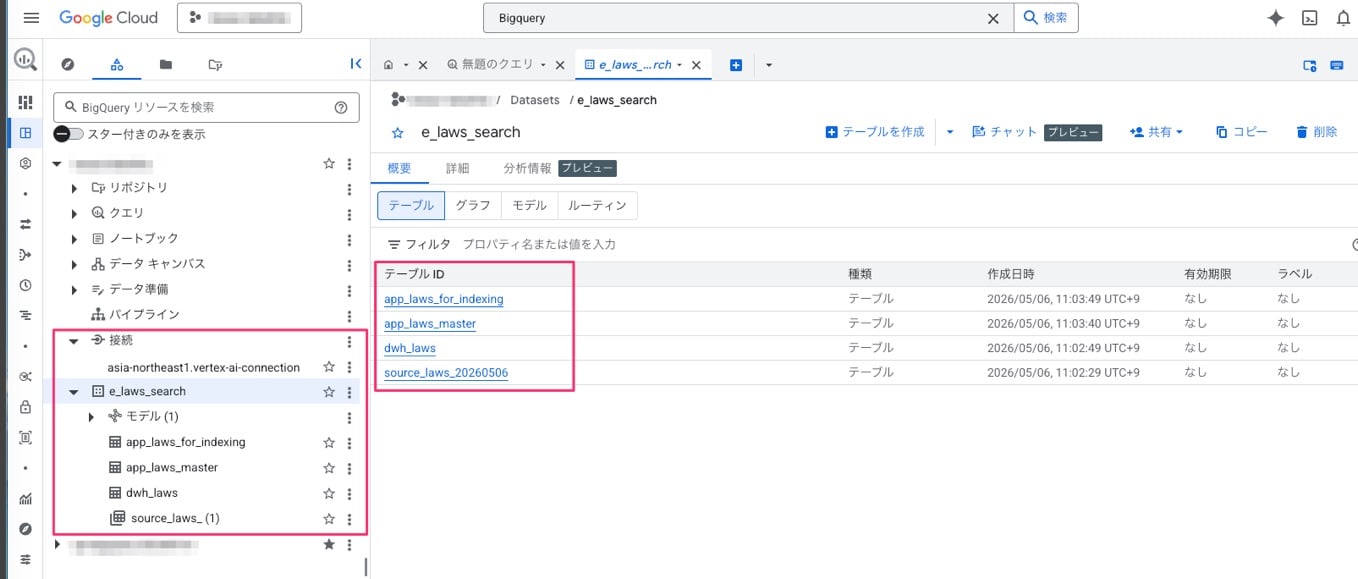1358x579 pixels.
Task: Collapse the explorer panel with the arrow icon
Action: (355, 64)
